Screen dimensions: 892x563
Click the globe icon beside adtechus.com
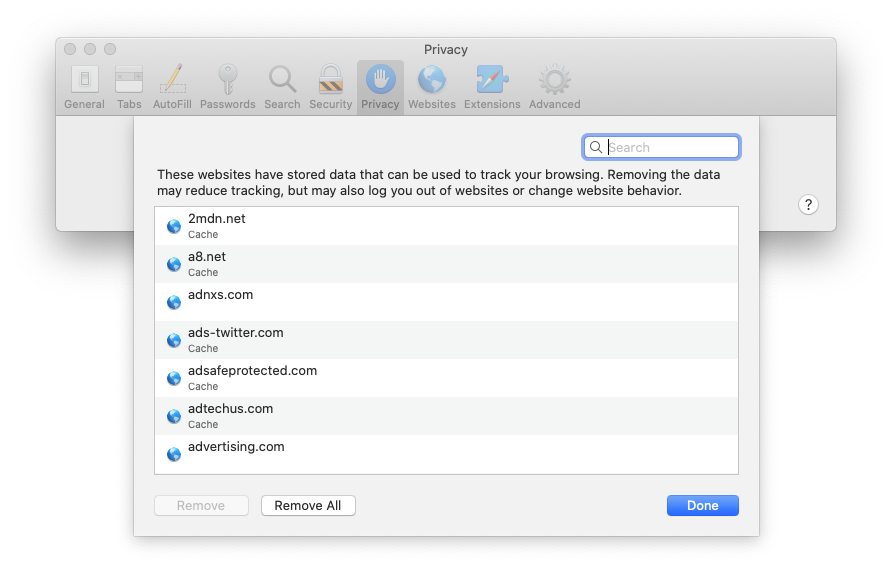(174, 416)
